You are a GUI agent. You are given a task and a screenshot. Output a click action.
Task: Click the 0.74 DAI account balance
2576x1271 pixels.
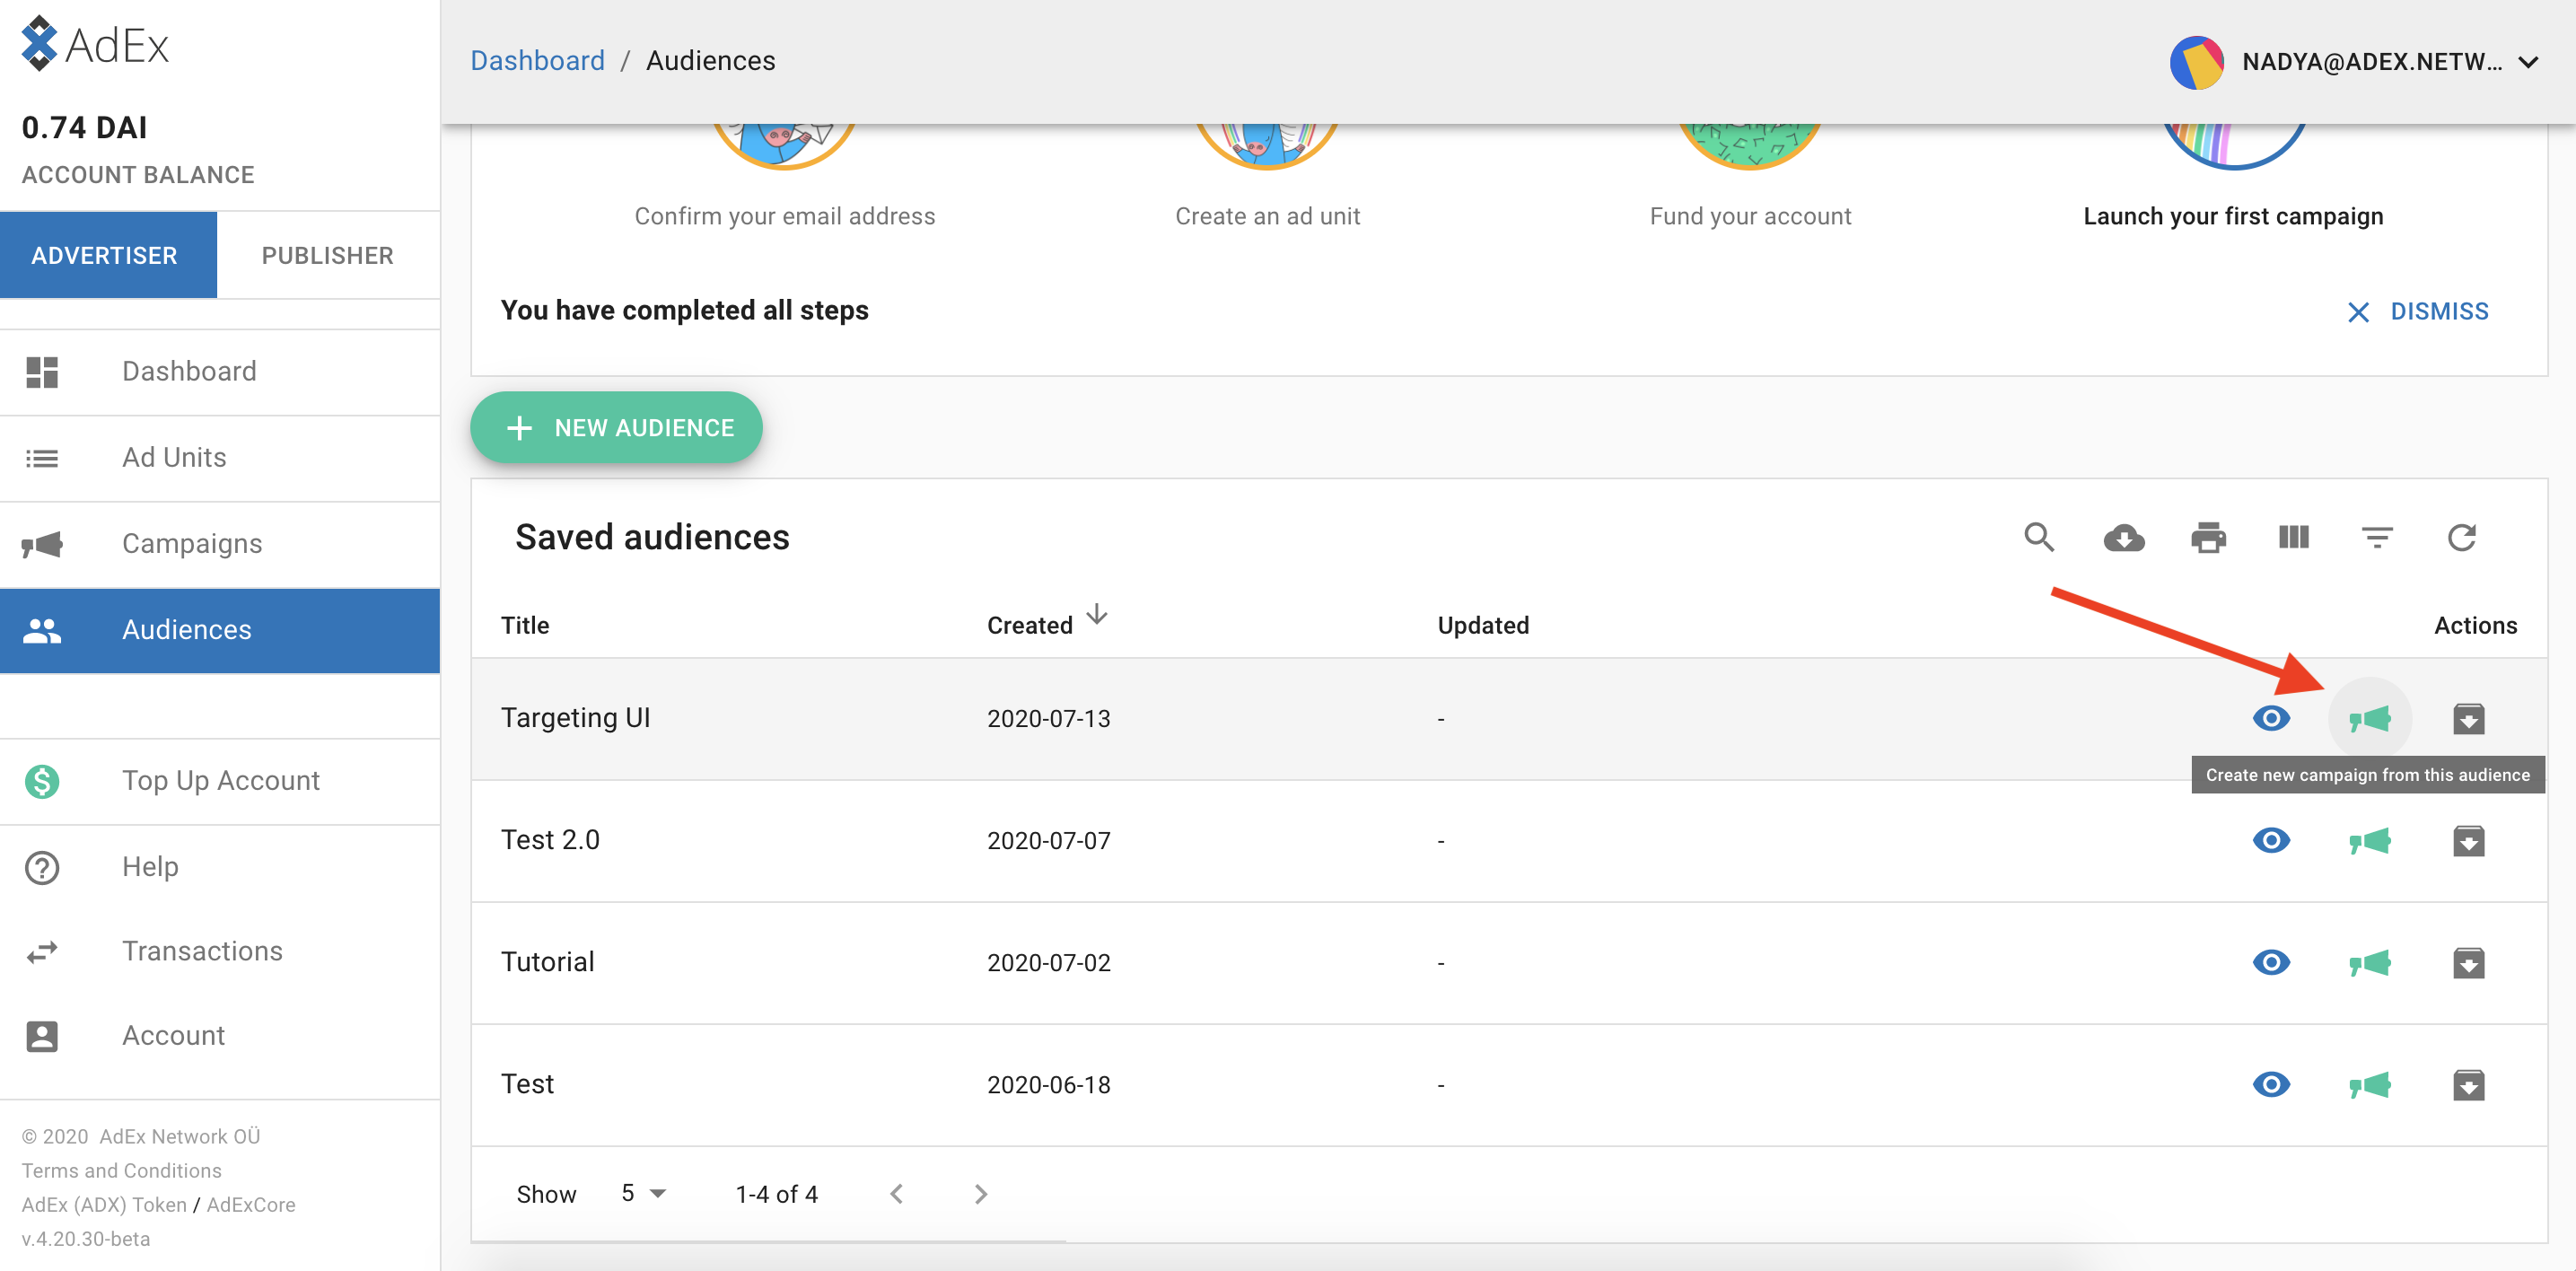(85, 127)
